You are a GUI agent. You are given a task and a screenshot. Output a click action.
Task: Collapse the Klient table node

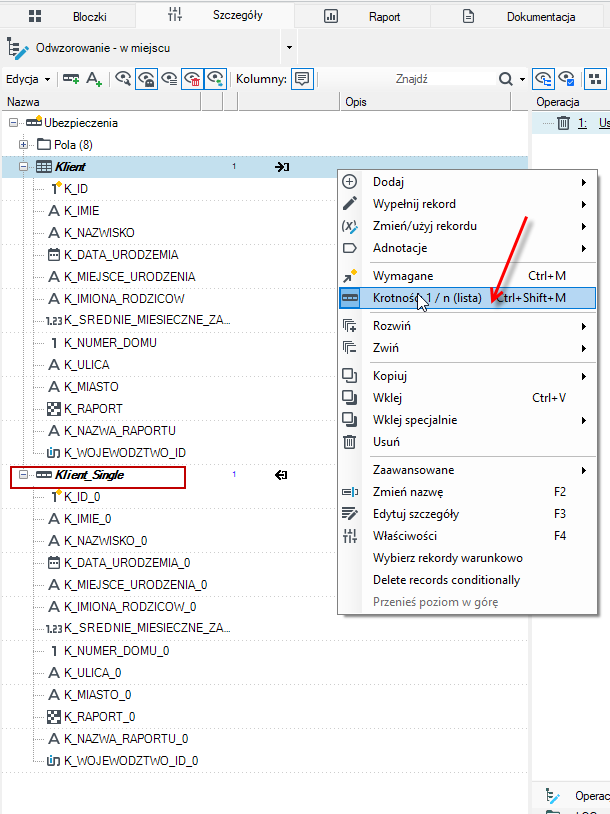click(23, 167)
